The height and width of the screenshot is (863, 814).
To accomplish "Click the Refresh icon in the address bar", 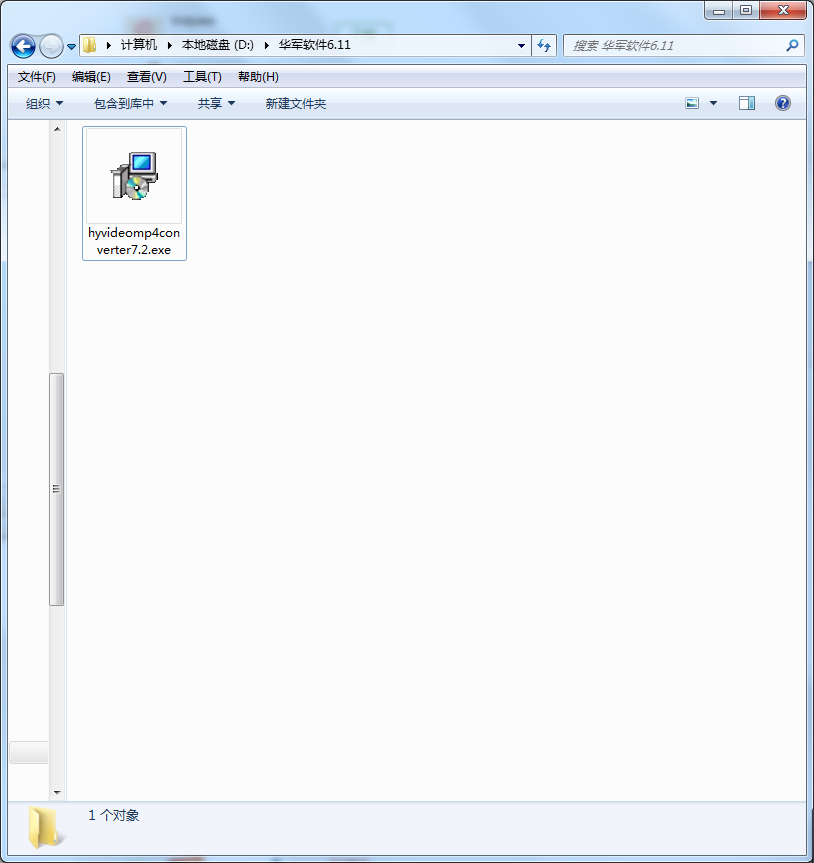I will (543, 46).
